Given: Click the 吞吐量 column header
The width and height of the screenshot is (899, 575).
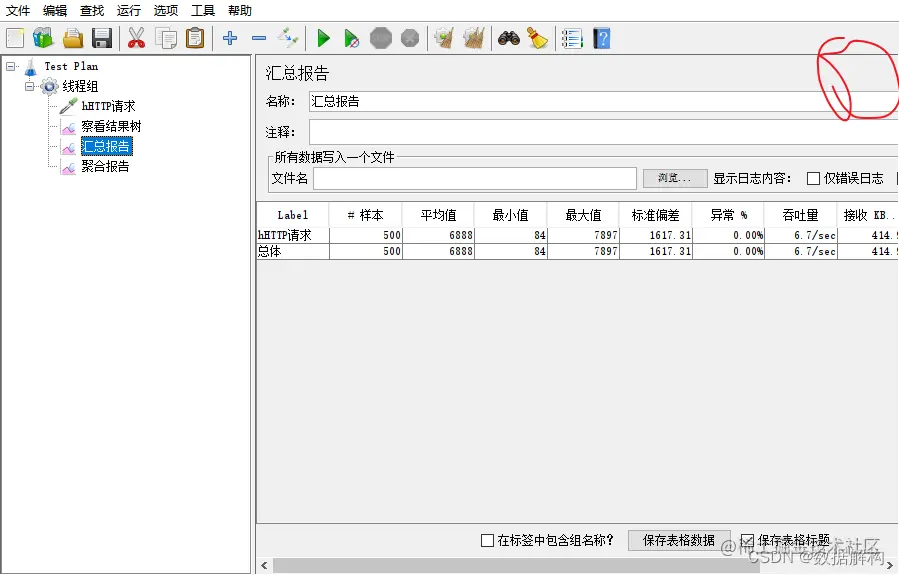Looking at the screenshot, I should pos(800,215).
